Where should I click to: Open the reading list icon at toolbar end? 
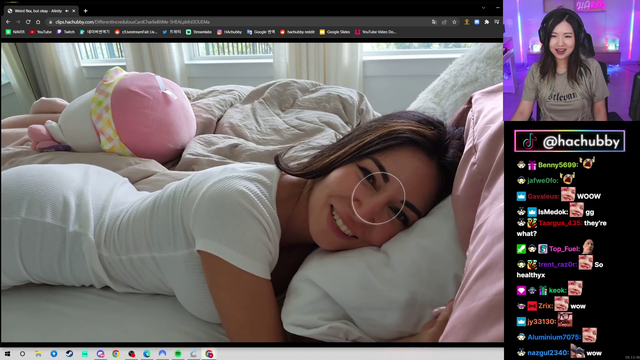[x=497, y=22]
